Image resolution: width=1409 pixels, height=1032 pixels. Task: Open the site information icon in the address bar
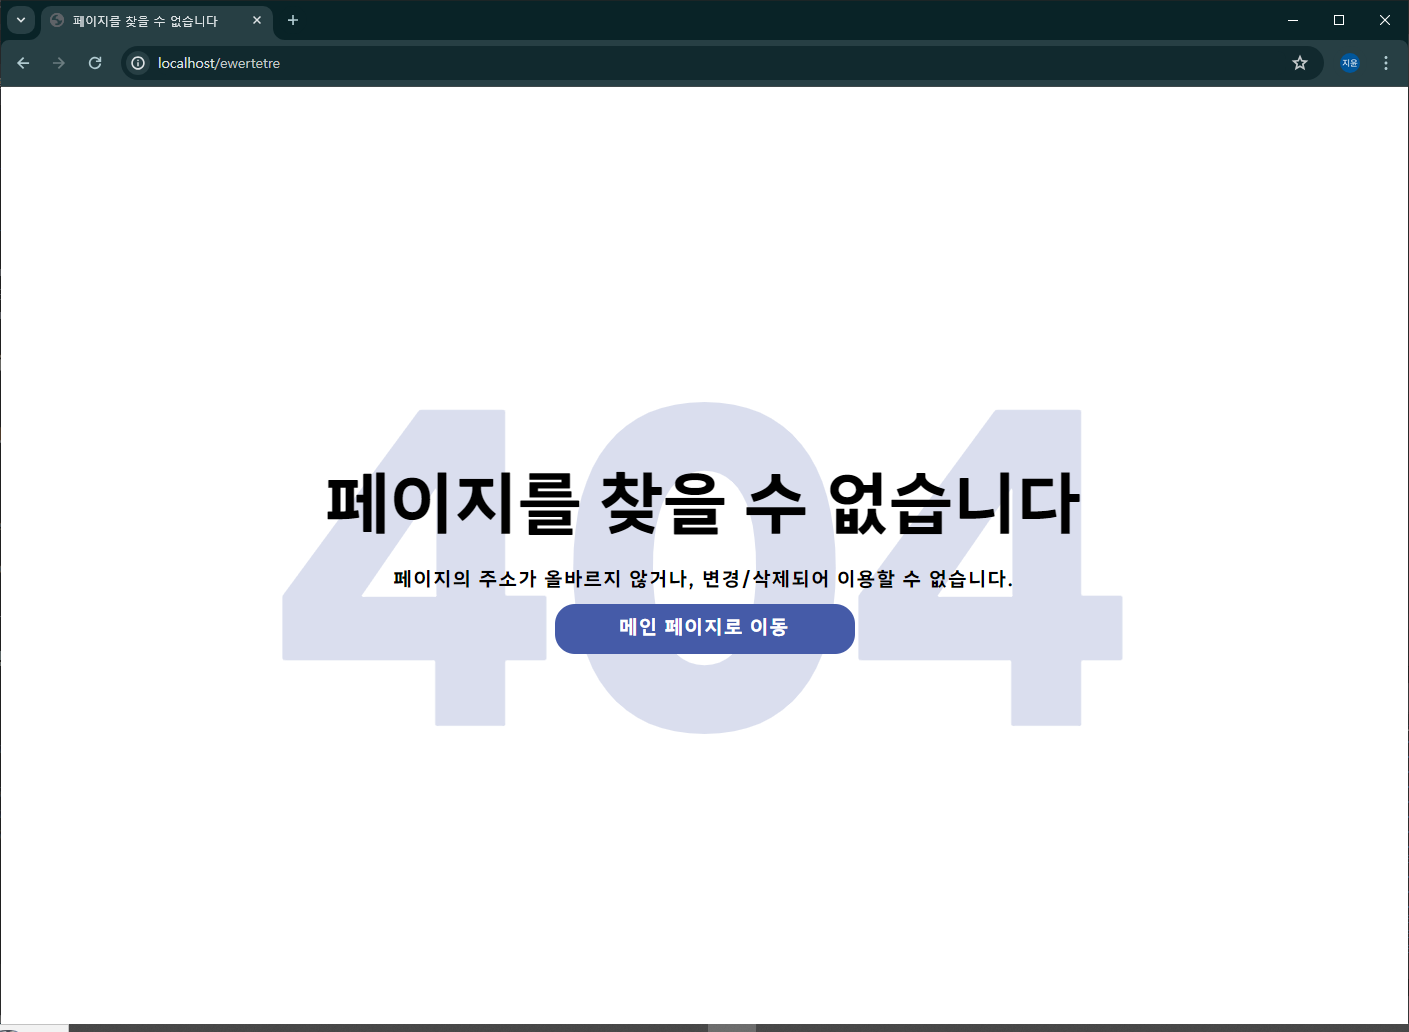(138, 63)
